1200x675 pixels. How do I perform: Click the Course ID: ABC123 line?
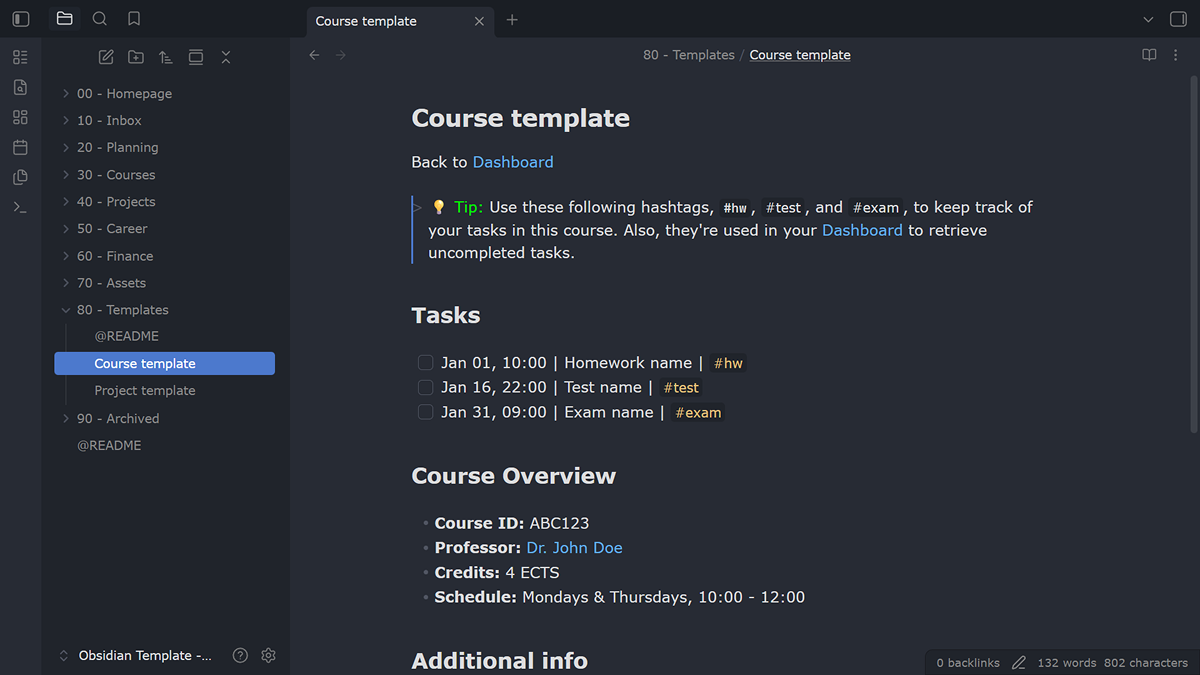[x=512, y=523]
